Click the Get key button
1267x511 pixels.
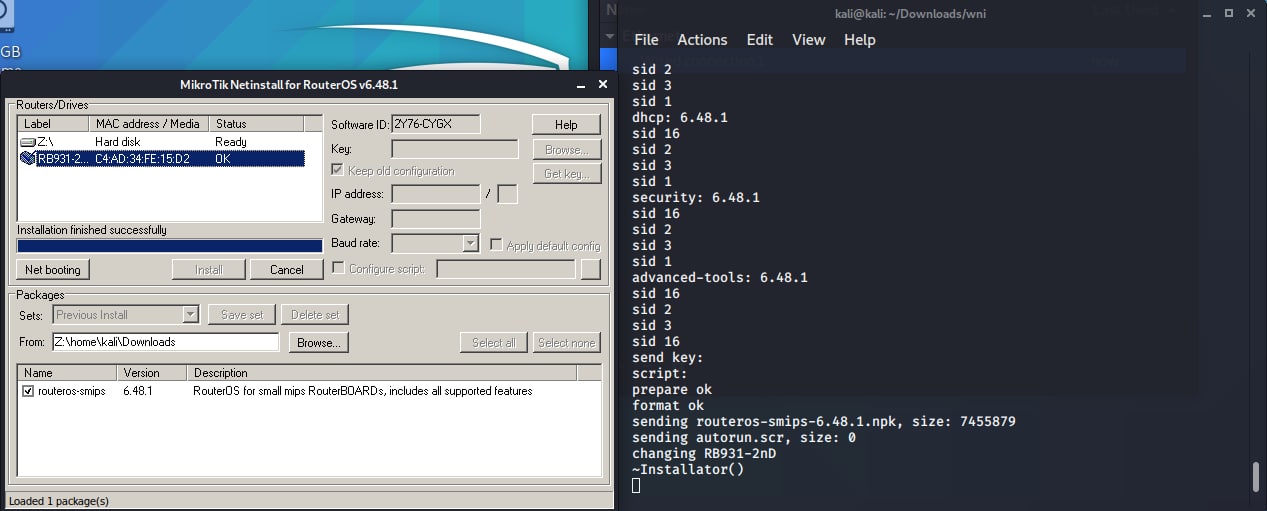566,173
